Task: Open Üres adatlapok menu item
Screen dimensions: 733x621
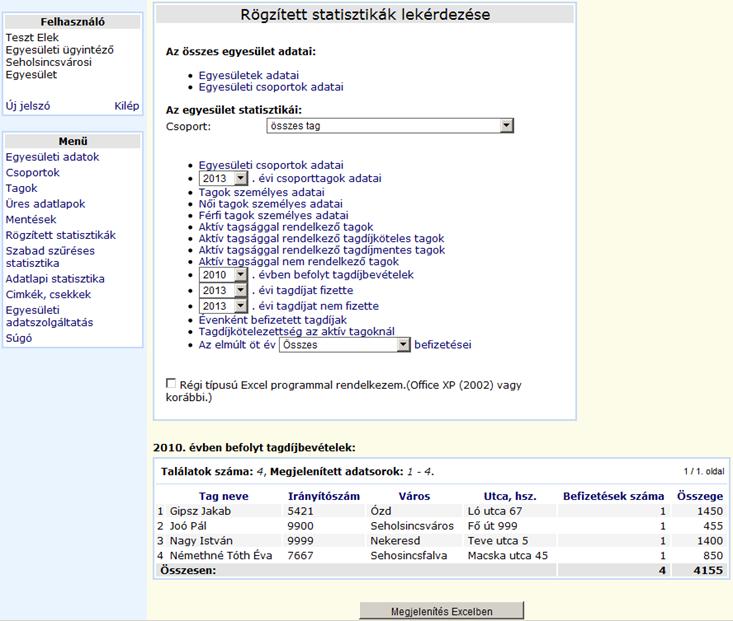Action: click(x=45, y=204)
